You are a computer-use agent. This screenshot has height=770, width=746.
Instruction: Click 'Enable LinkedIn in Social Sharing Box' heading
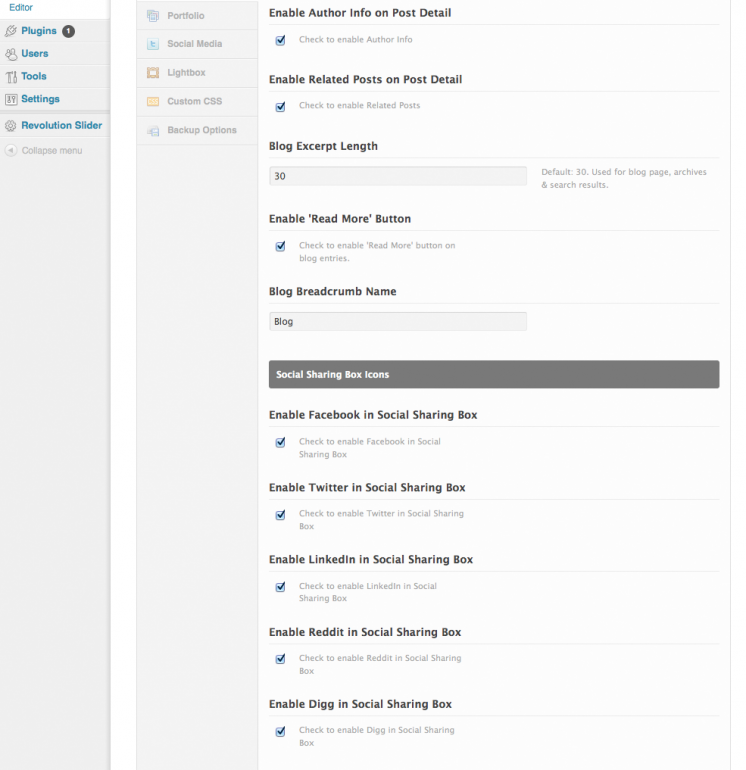(x=371, y=560)
